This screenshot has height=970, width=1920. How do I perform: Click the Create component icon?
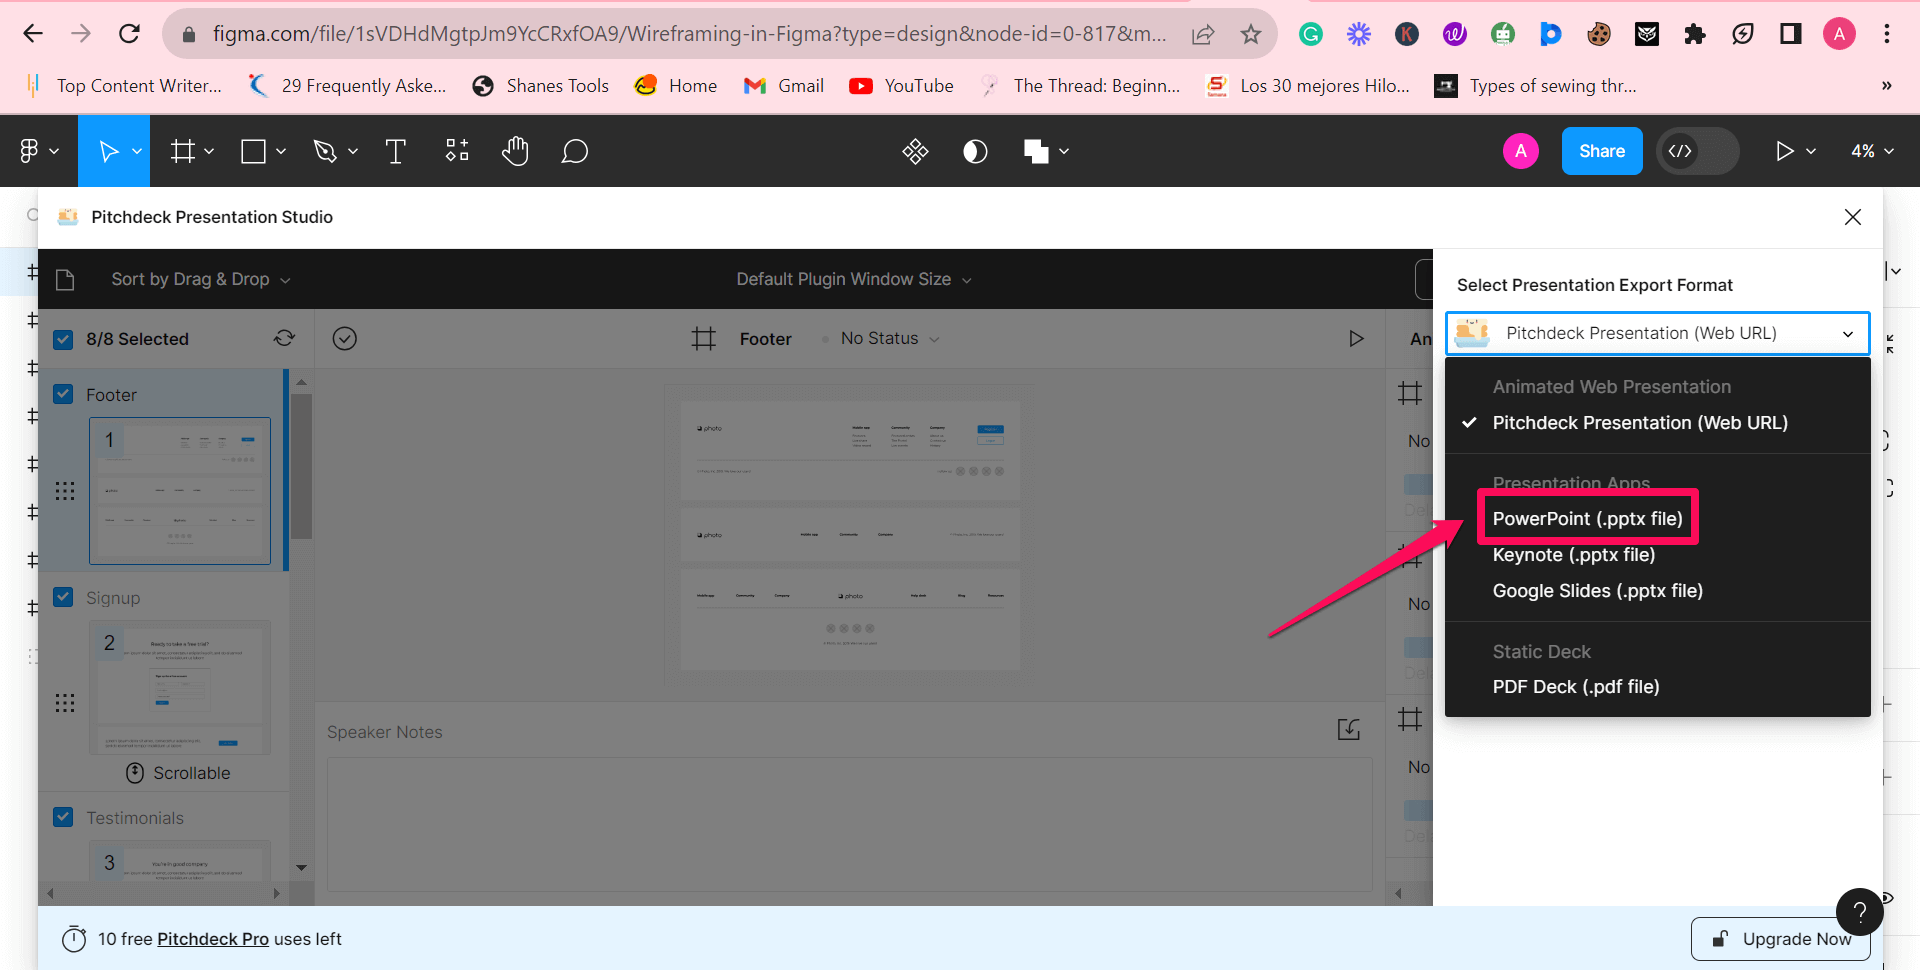(915, 151)
